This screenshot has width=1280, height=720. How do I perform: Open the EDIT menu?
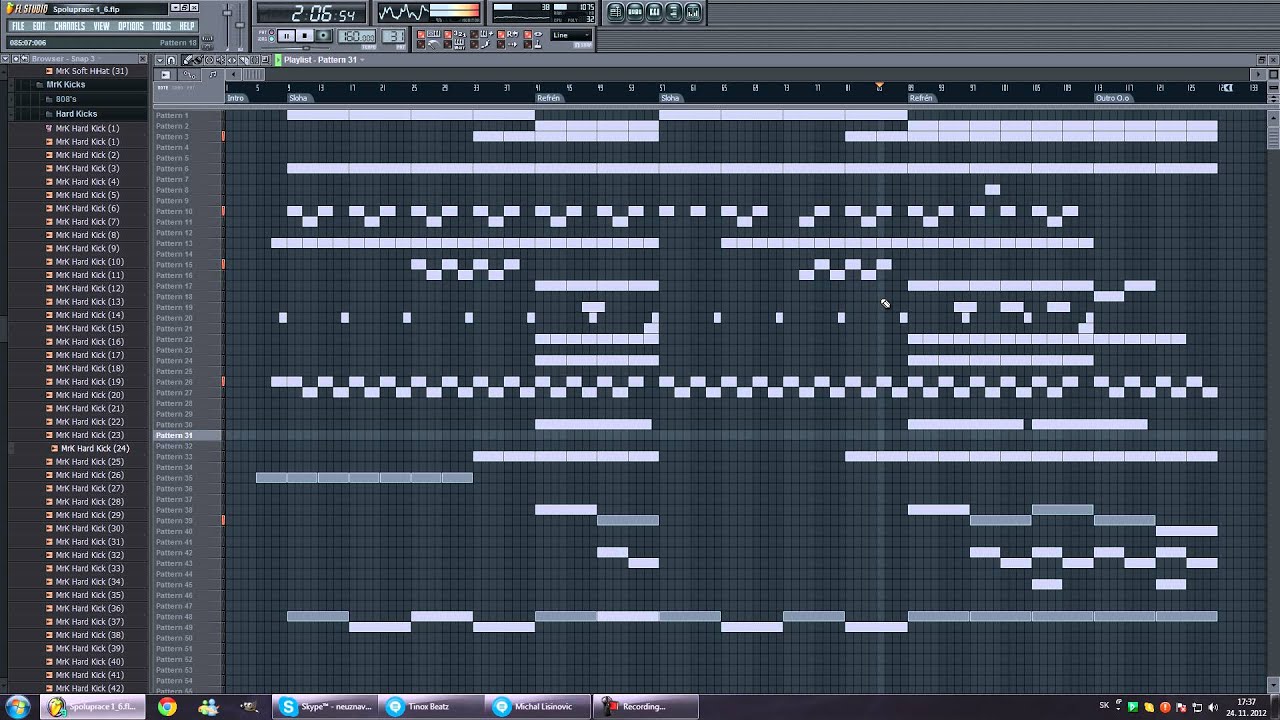(x=39, y=26)
